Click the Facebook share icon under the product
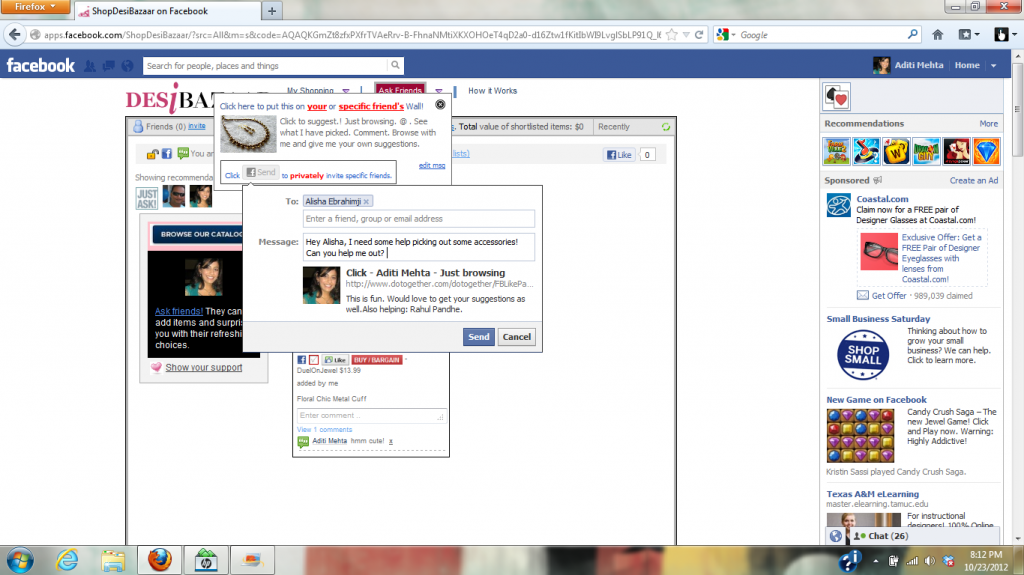This screenshot has width=1024, height=575. point(301,360)
